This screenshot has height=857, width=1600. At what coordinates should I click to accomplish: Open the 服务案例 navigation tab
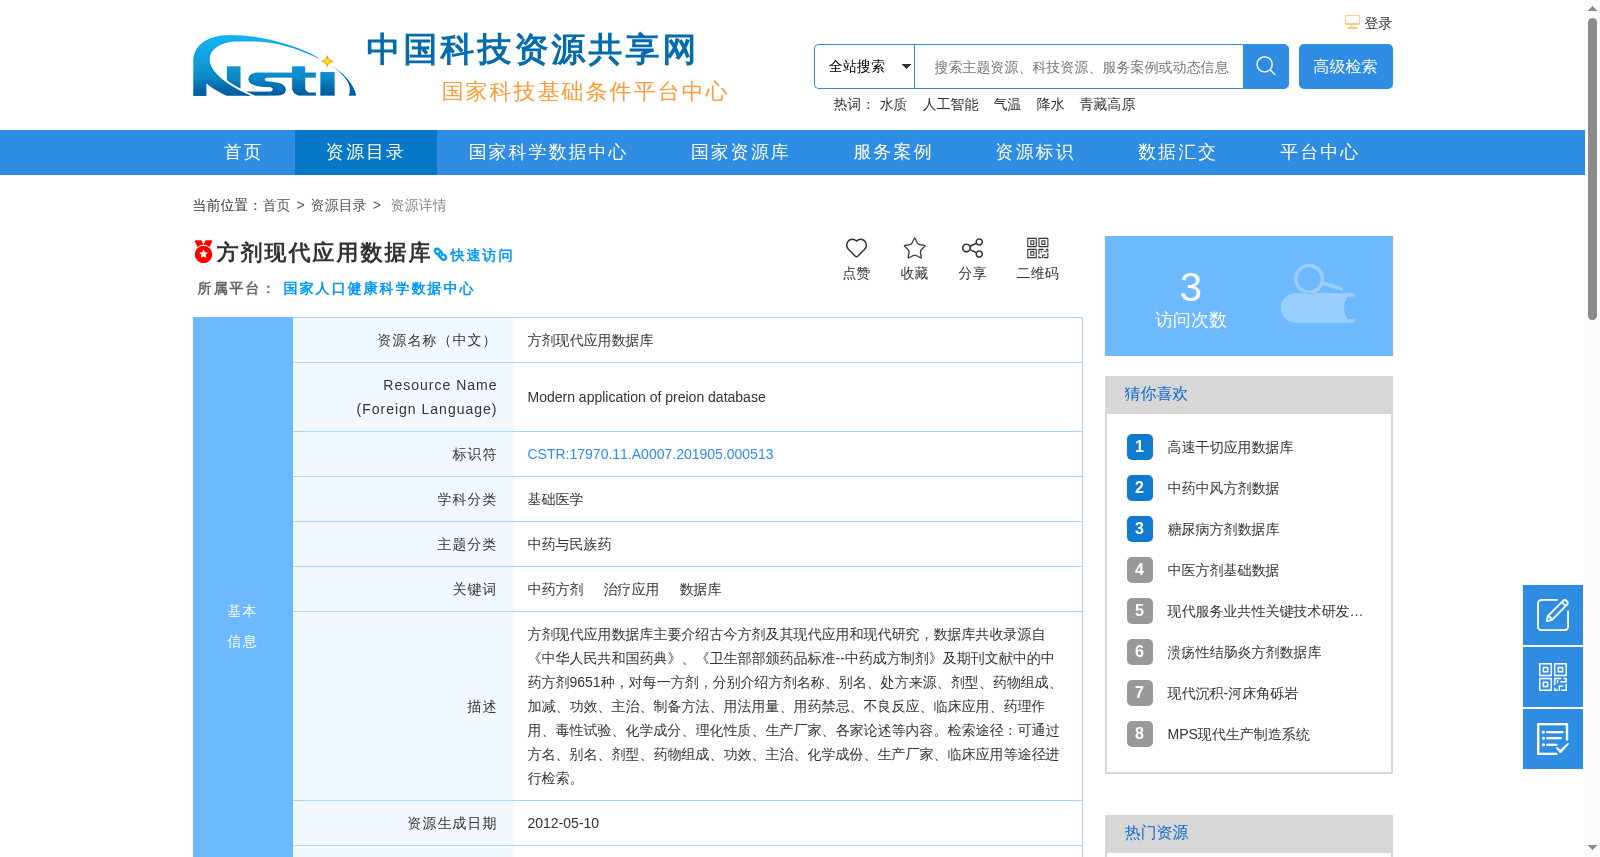[x=892, y=152]
